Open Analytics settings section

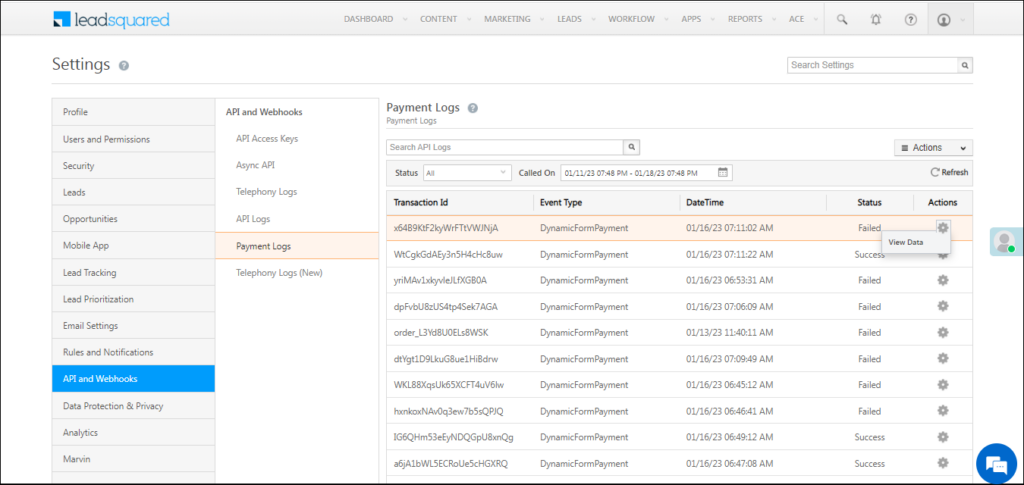[133, 432]
